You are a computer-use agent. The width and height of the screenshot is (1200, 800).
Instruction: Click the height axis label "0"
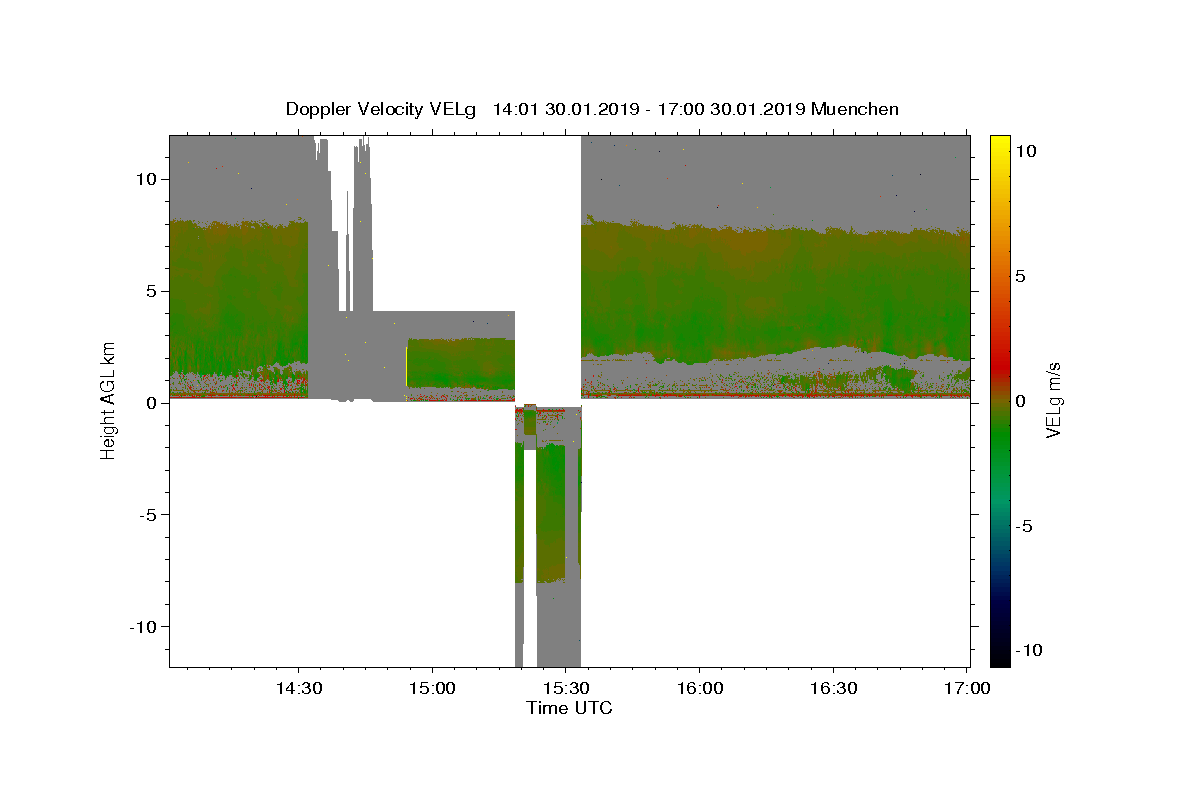click(153, 403)
